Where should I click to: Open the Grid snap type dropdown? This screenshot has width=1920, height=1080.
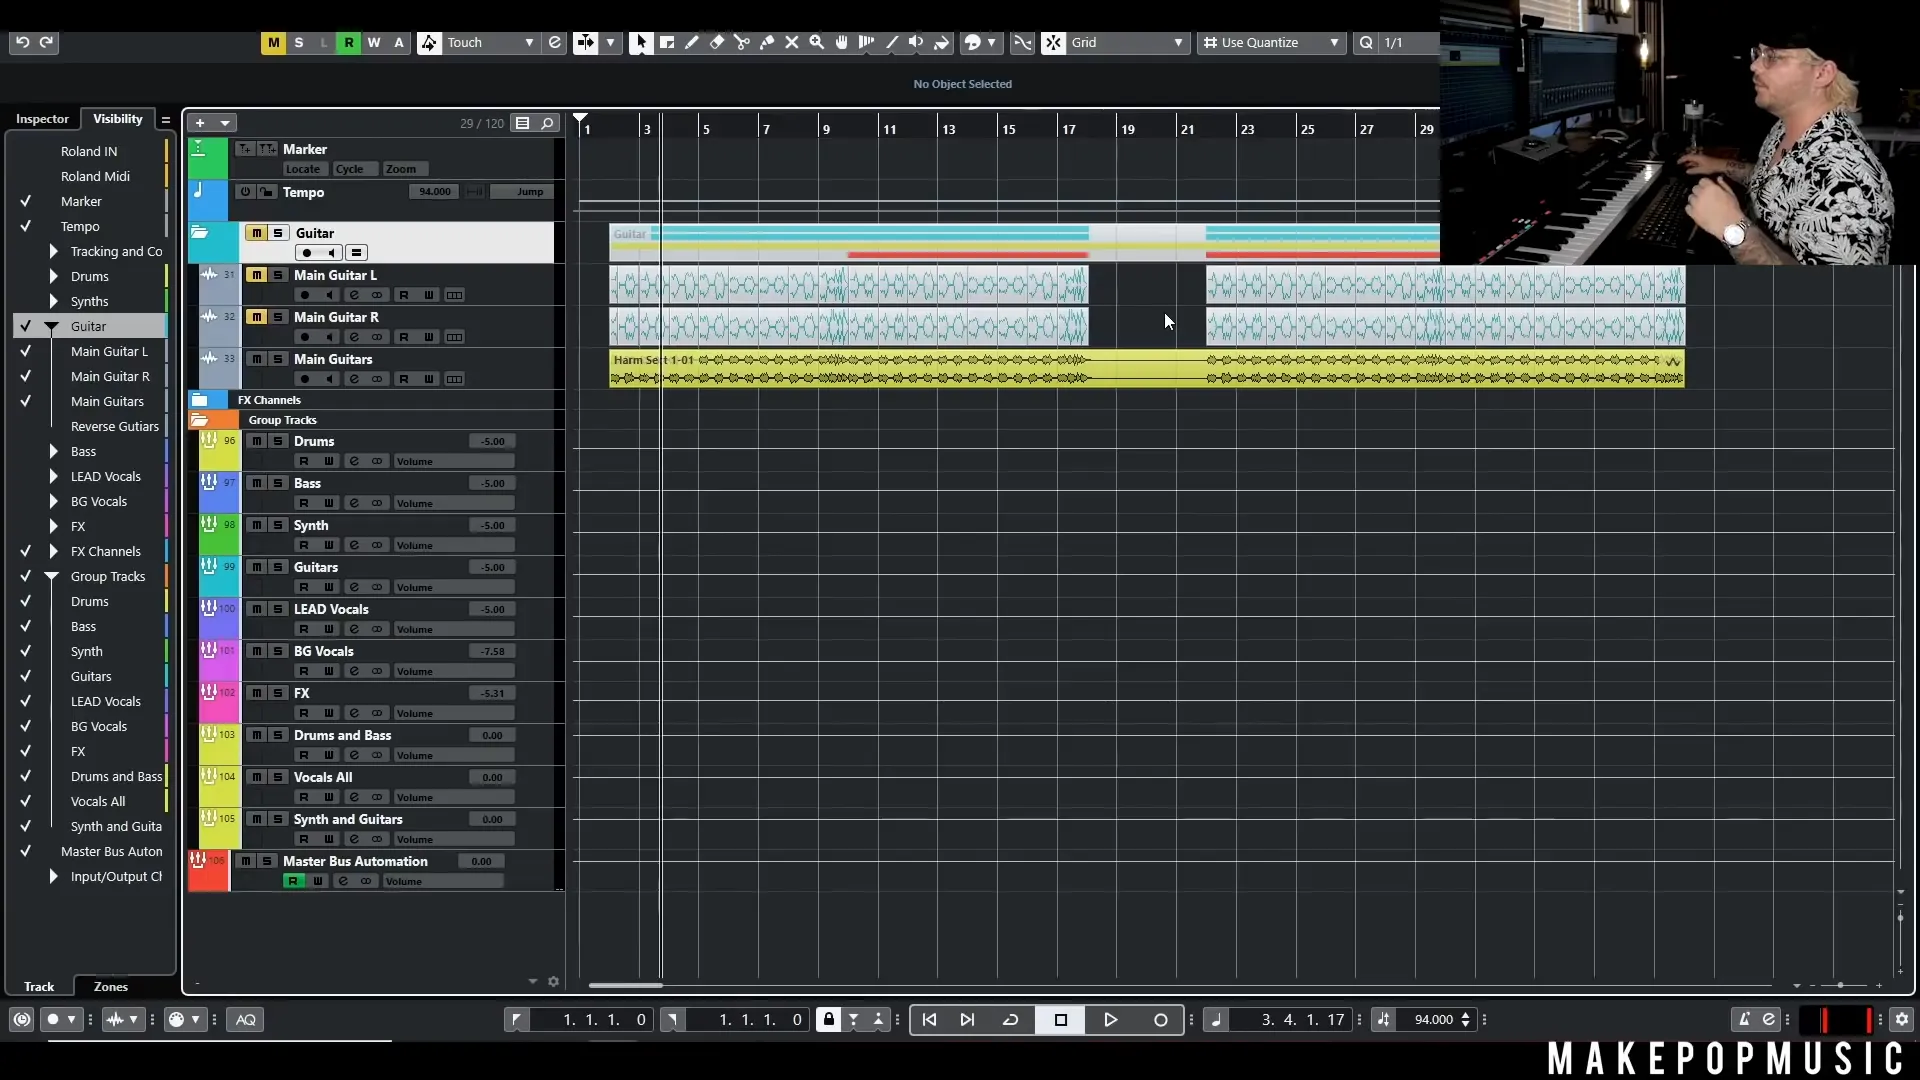pyautogui.click(x=1127, y=42)
